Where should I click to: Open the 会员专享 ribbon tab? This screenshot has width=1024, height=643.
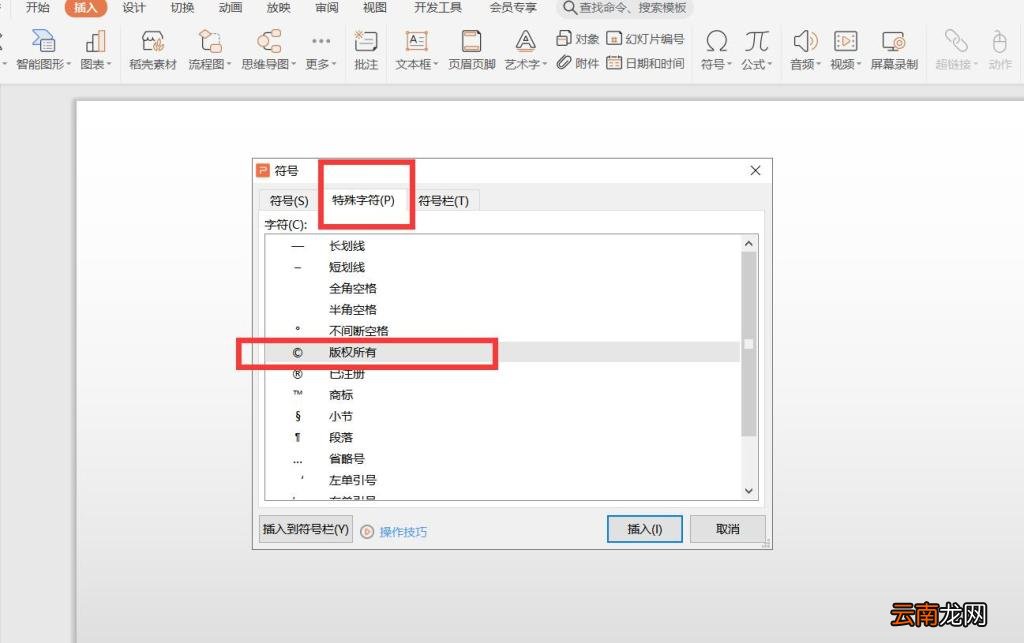coord(513,8)
